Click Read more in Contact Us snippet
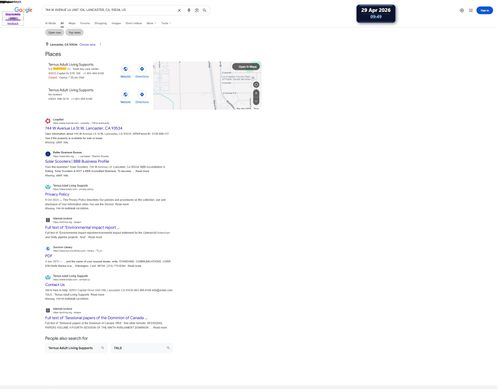500x389 pixels. pos(97,295)
